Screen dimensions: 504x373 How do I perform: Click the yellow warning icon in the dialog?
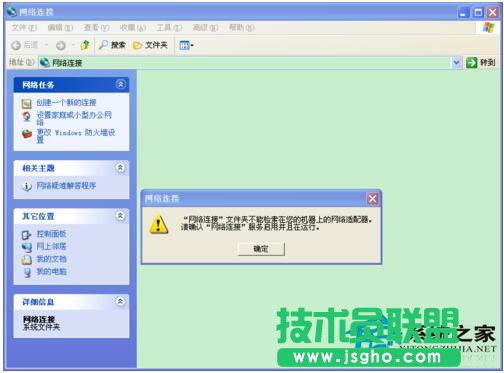[x=159, y=224]
